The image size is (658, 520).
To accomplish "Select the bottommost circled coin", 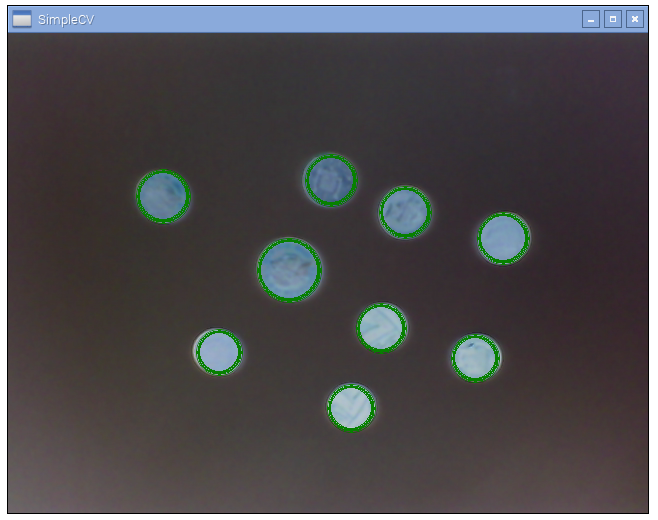I will (351, 407).
